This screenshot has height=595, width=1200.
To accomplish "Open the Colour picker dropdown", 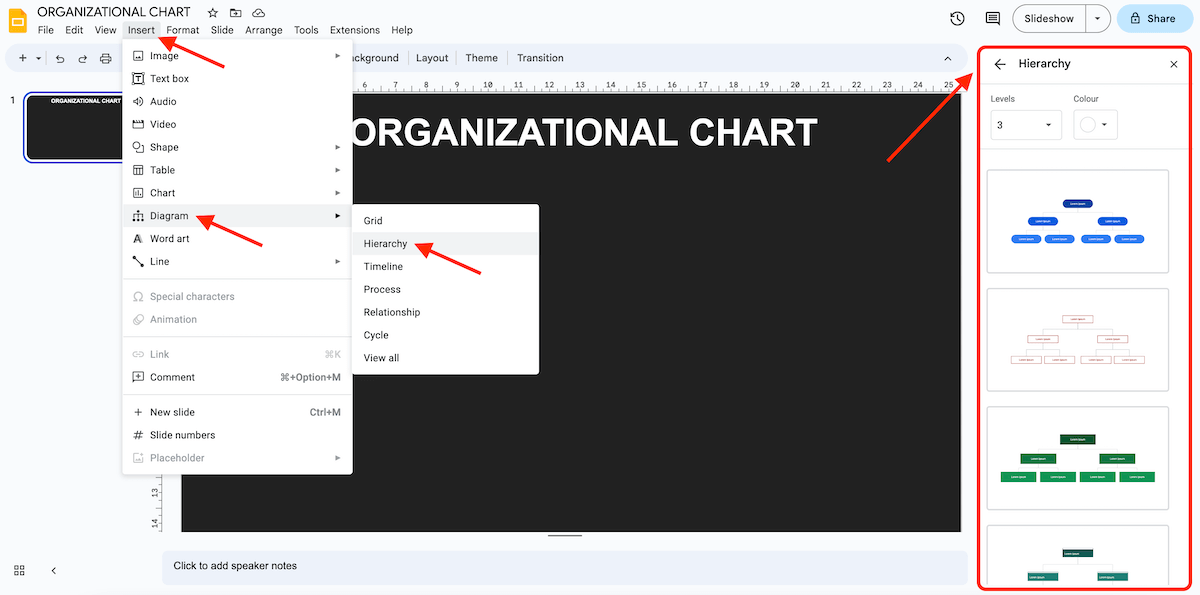I will (1095, 125).
